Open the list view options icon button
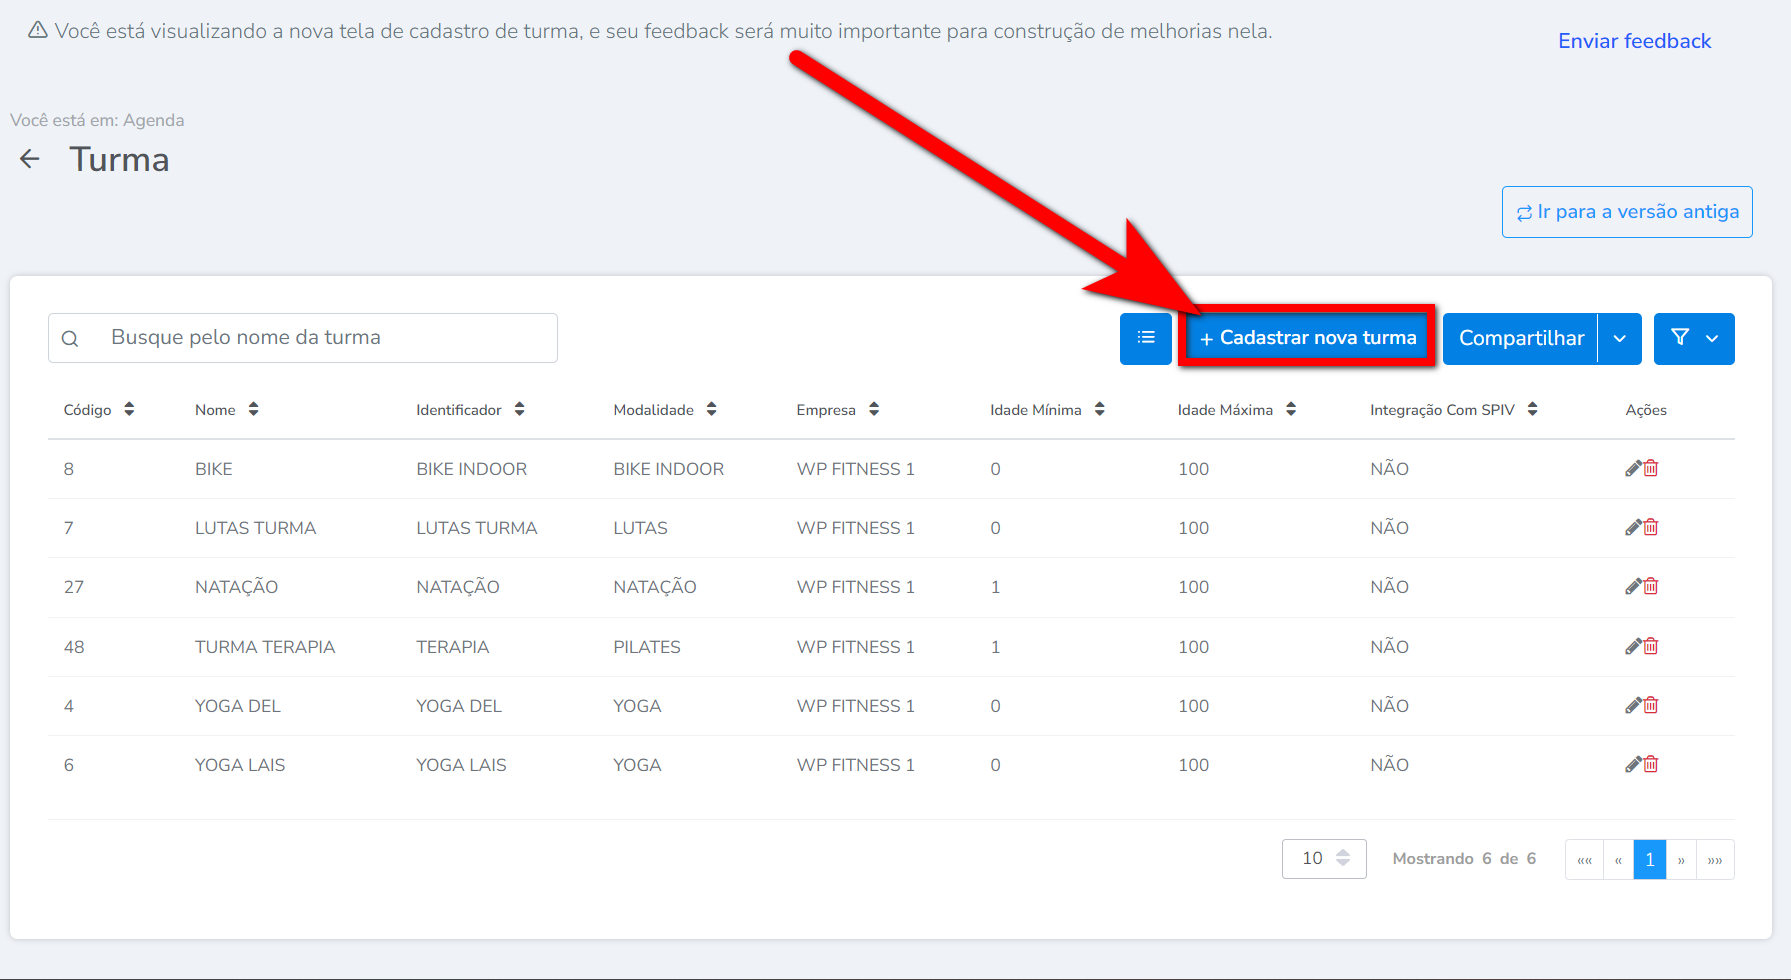The image size is (1791, 980). [1145, 338]
